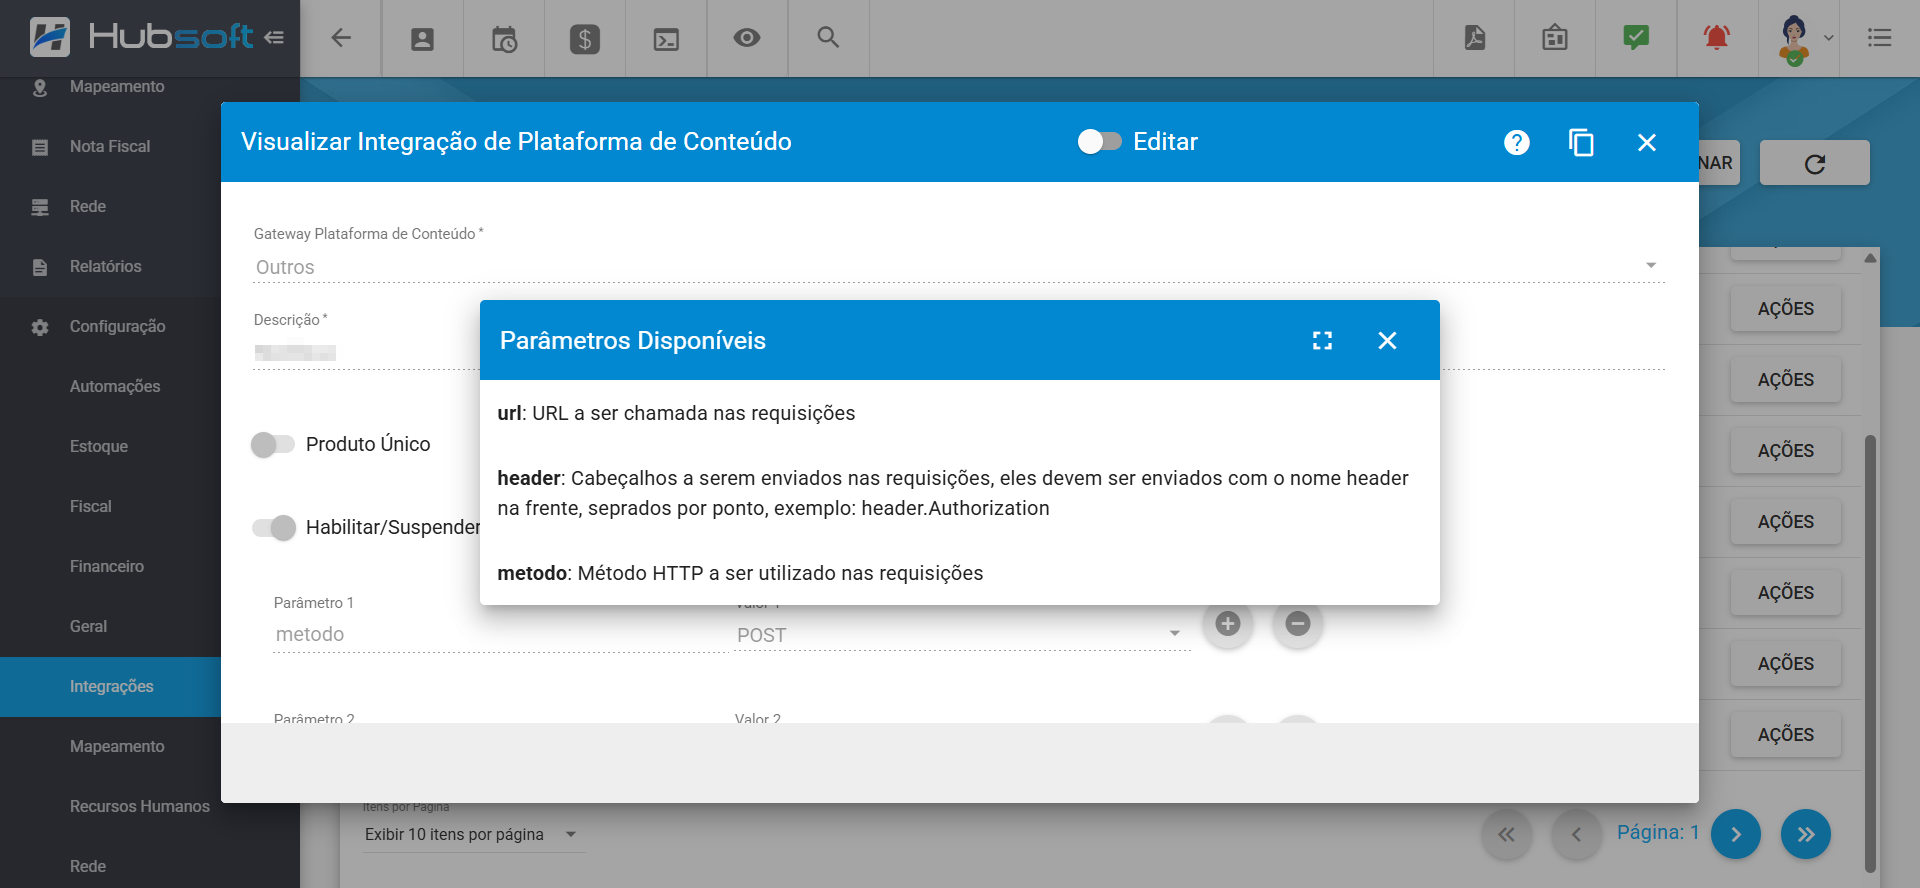The width and height of the screenshot is (1920, 888).
Task: Click the dollar sign financial icon
Action: pyautogui.click(x=584, y=39)
